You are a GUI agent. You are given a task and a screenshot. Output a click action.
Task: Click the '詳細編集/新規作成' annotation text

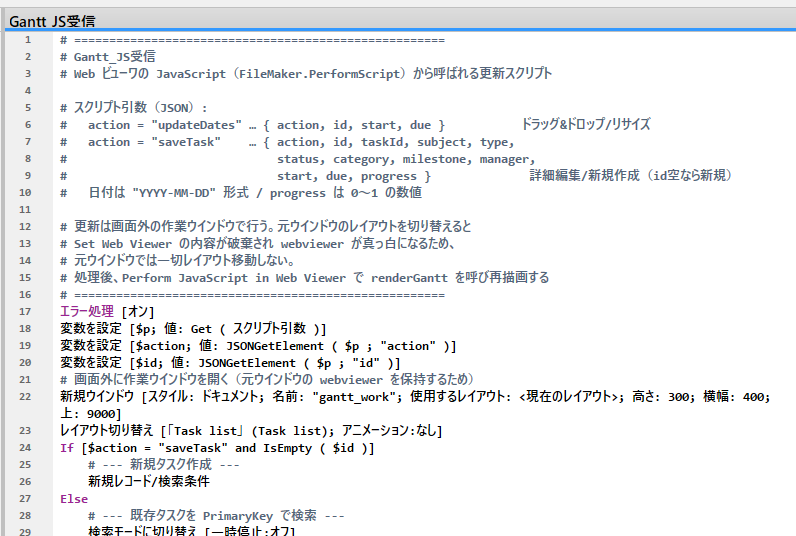click(x=631, y=176)
